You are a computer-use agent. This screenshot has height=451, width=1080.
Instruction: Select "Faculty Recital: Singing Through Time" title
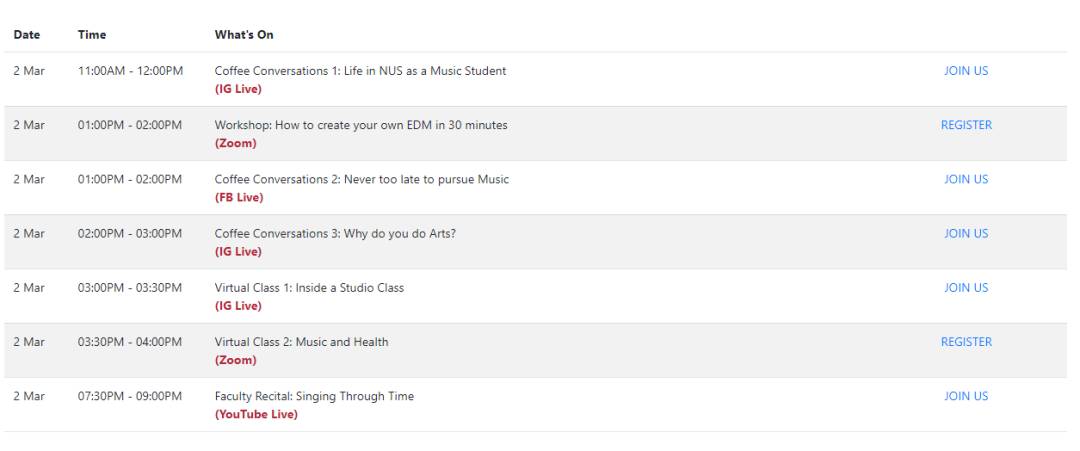click(314, 396)
